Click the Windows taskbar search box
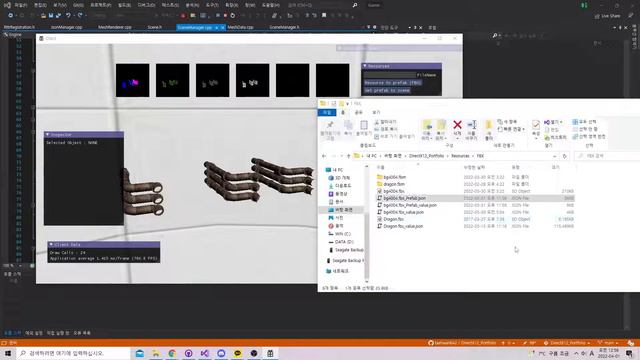This screenshot has width=640, height=360. [73, 353]
